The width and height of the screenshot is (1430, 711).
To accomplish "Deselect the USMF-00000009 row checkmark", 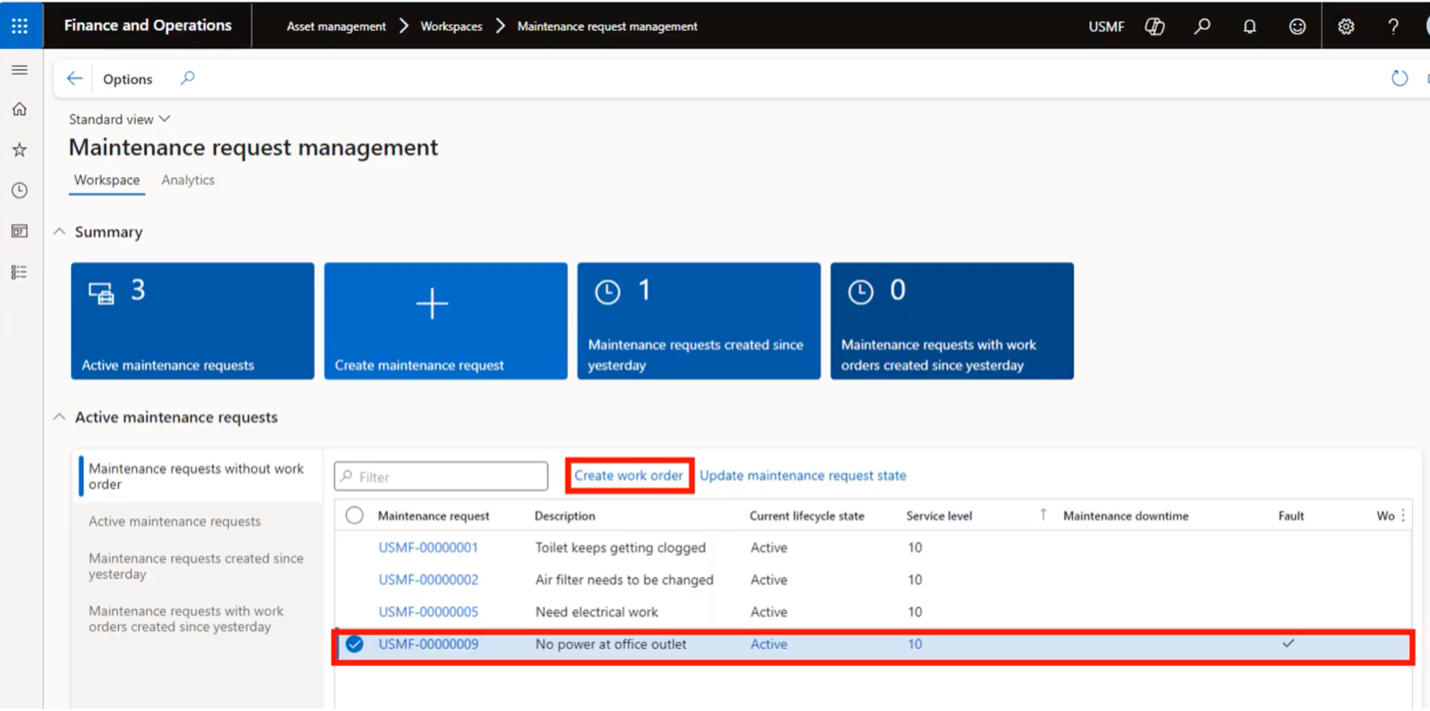I will coord(354,645).
